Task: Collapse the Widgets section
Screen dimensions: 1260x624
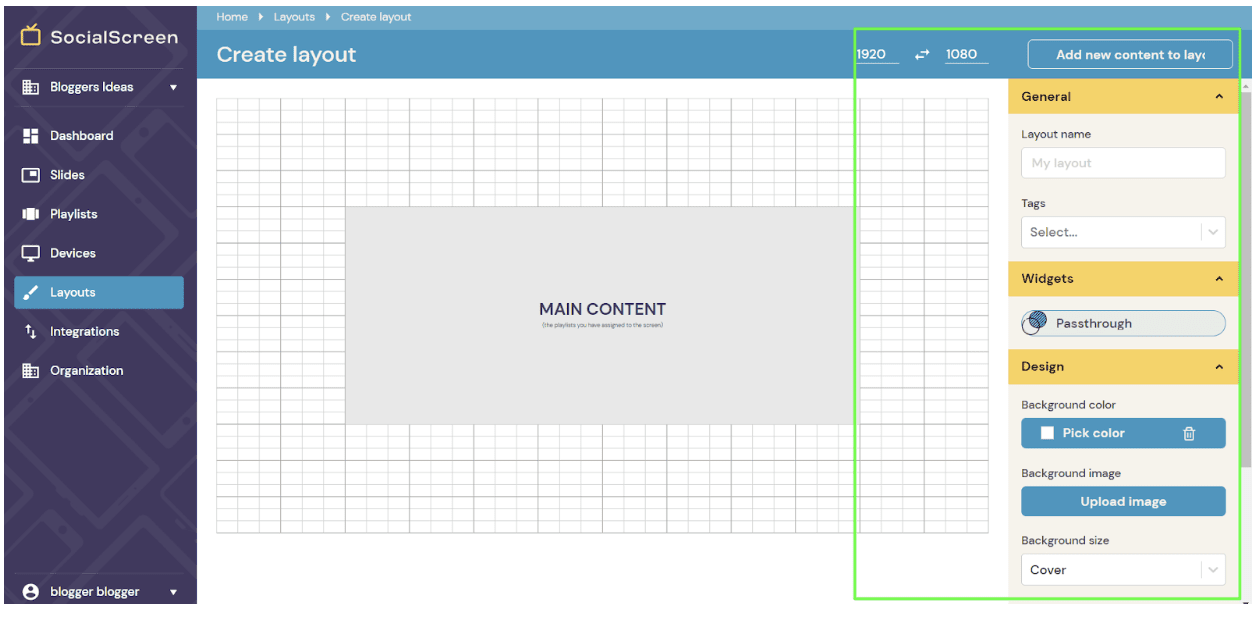Action: 1219,279
